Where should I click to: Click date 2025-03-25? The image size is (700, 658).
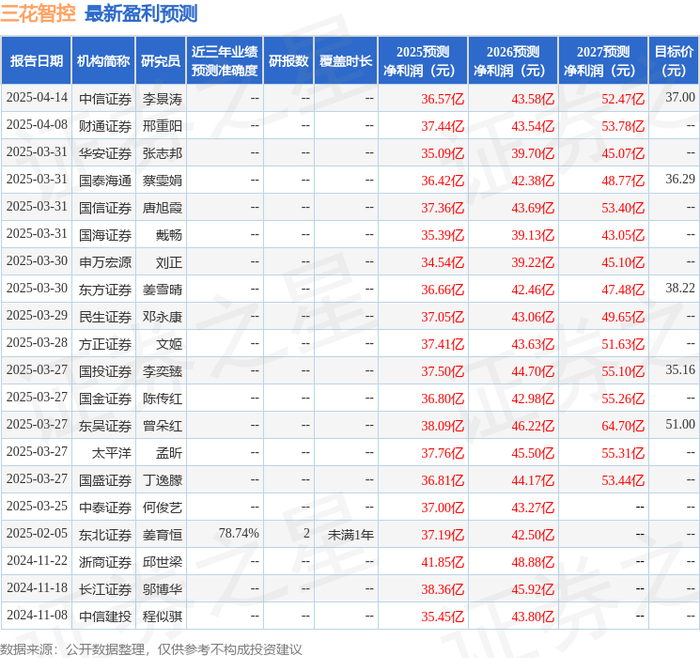click(x=37, y=506)
